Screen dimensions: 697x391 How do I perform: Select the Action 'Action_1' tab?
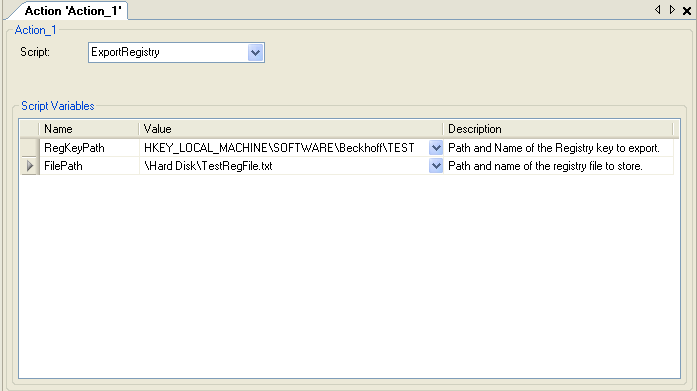(72, 11)
